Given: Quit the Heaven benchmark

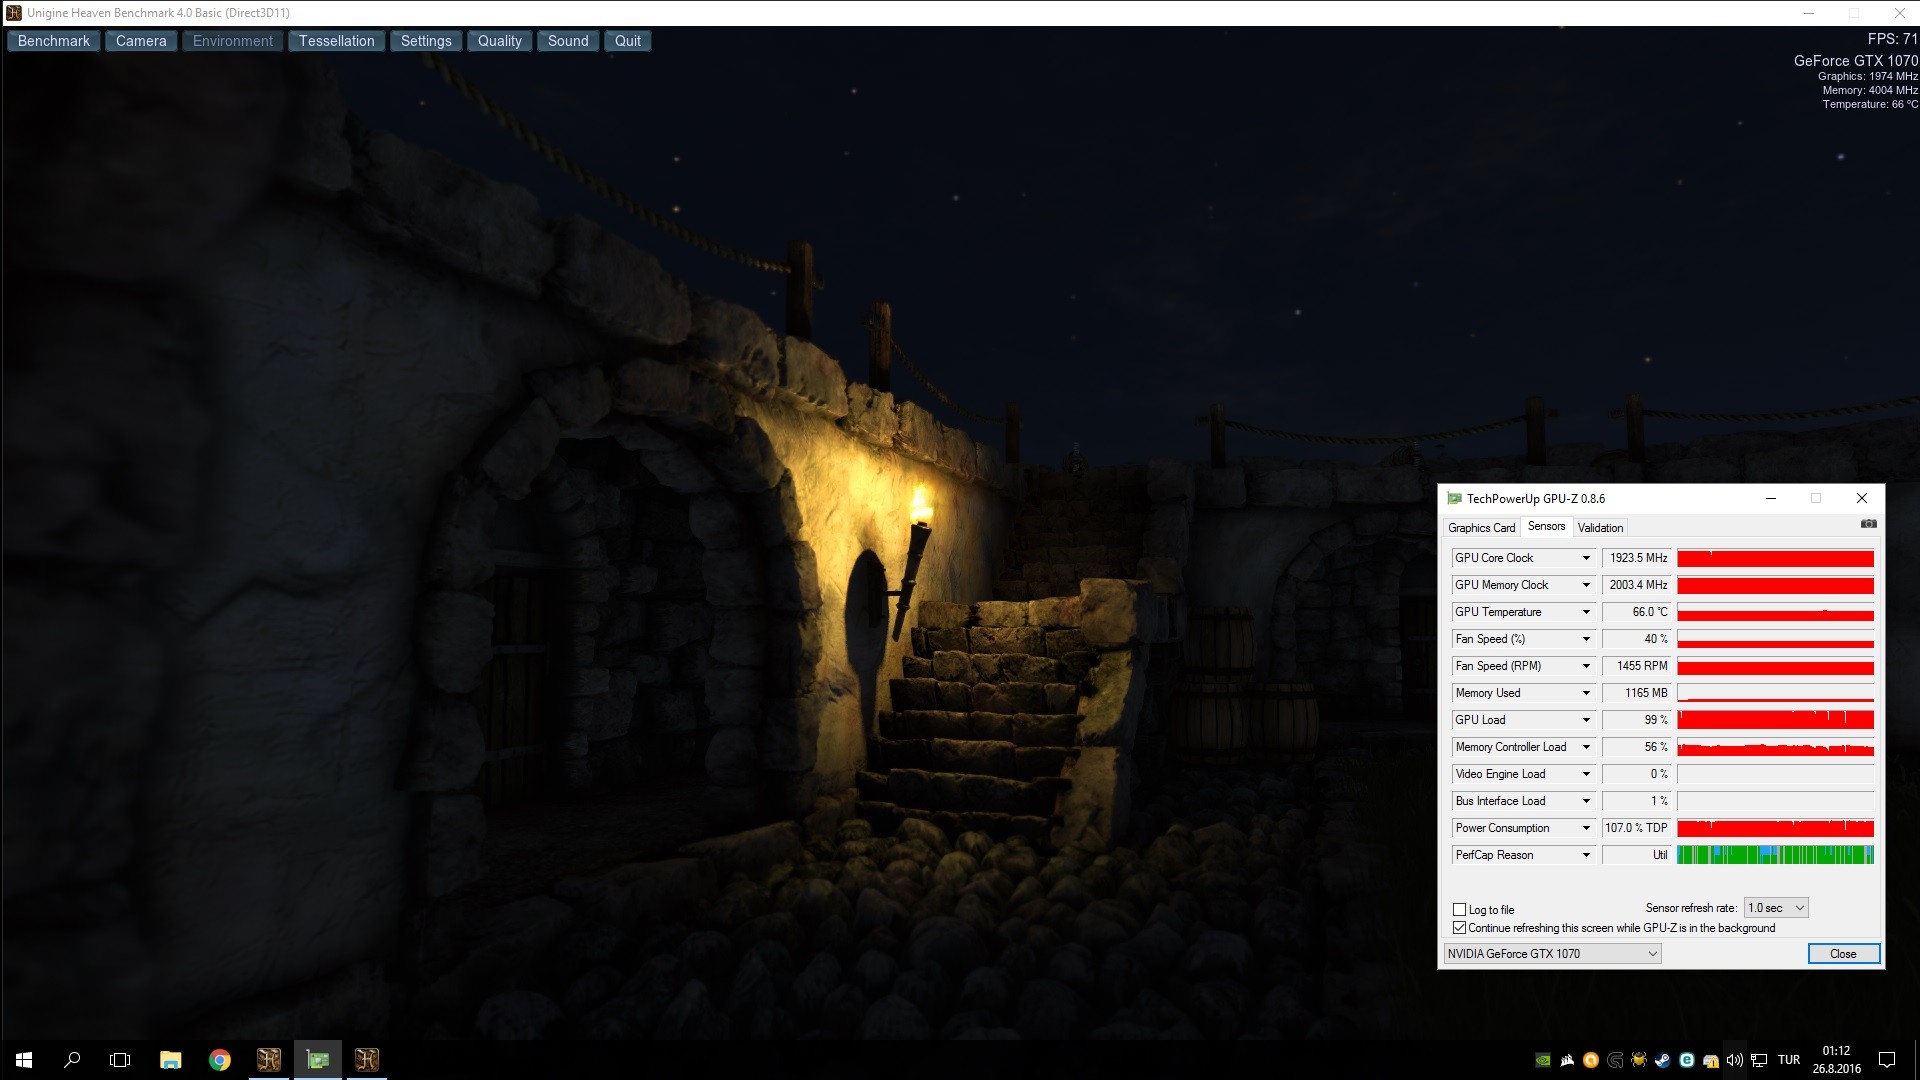Looking at the screenshot, I should 628,41.
